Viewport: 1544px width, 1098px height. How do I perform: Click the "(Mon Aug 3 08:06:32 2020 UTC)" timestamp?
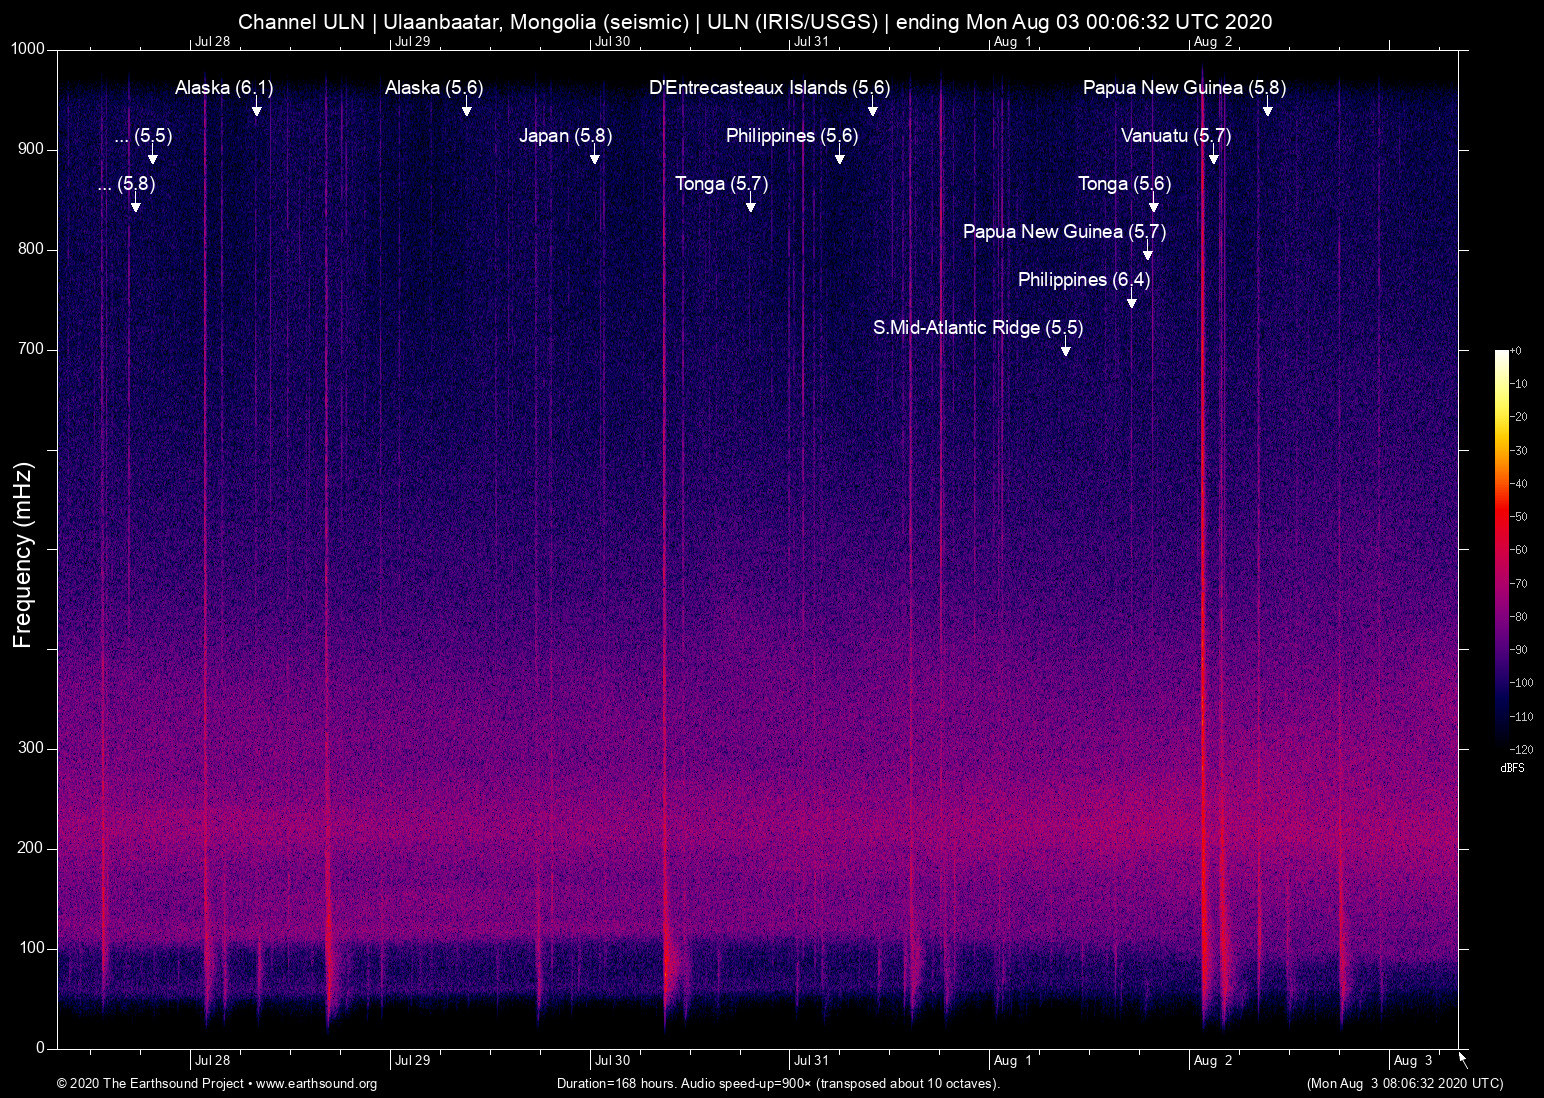pyautogui.click(x=1405, y=1084)
